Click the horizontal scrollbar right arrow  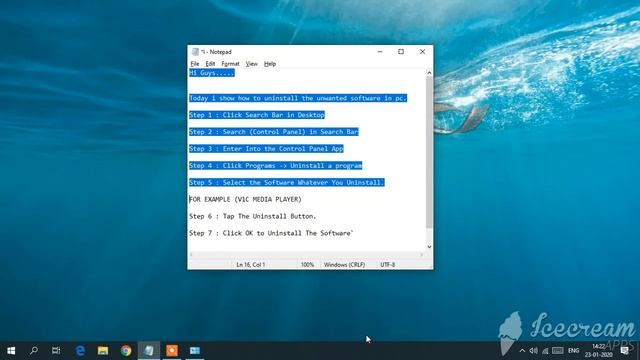[422, 255]
